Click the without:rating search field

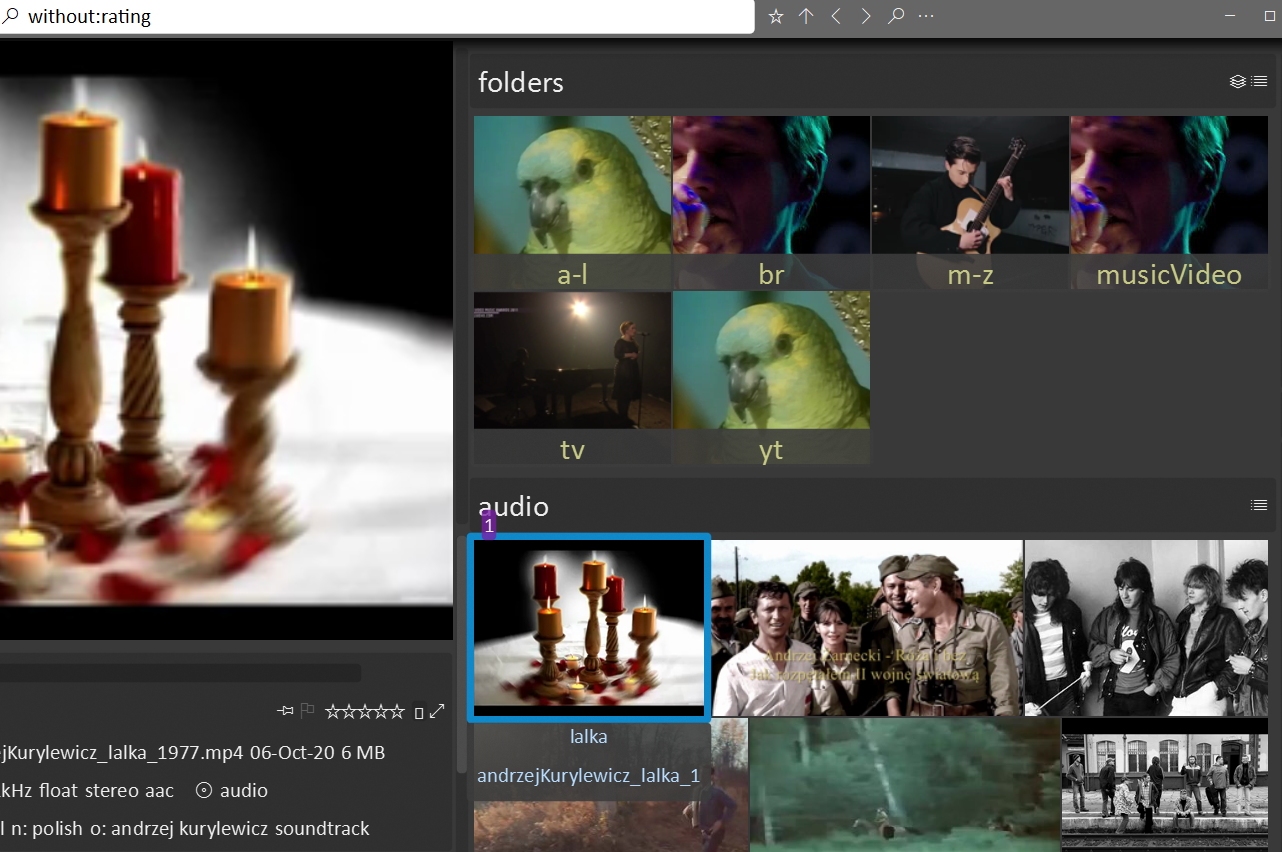tap(377, 17)
